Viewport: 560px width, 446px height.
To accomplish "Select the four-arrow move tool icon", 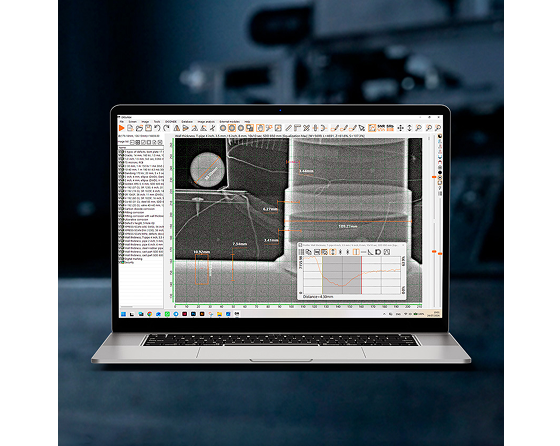I will [x=400, y=128].
